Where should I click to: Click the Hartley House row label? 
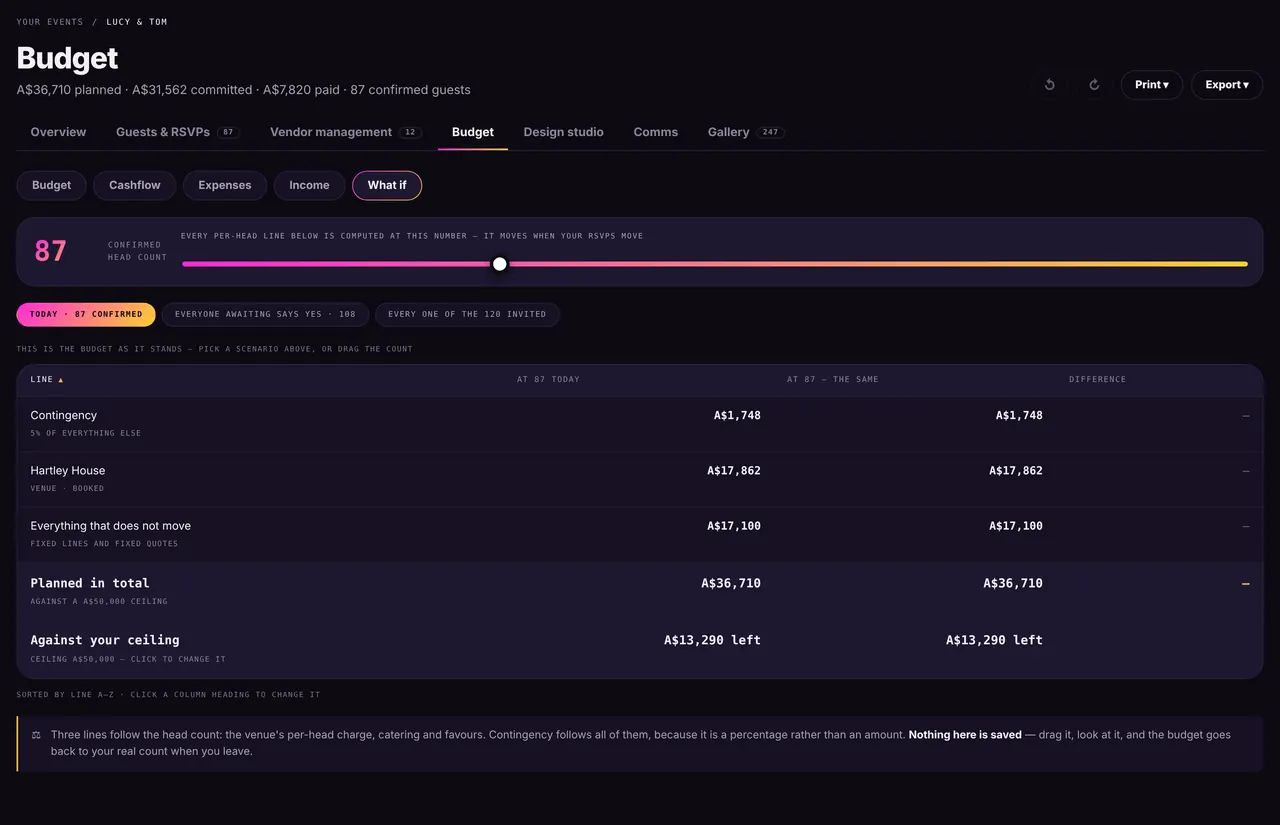click(x=68, y=470)
